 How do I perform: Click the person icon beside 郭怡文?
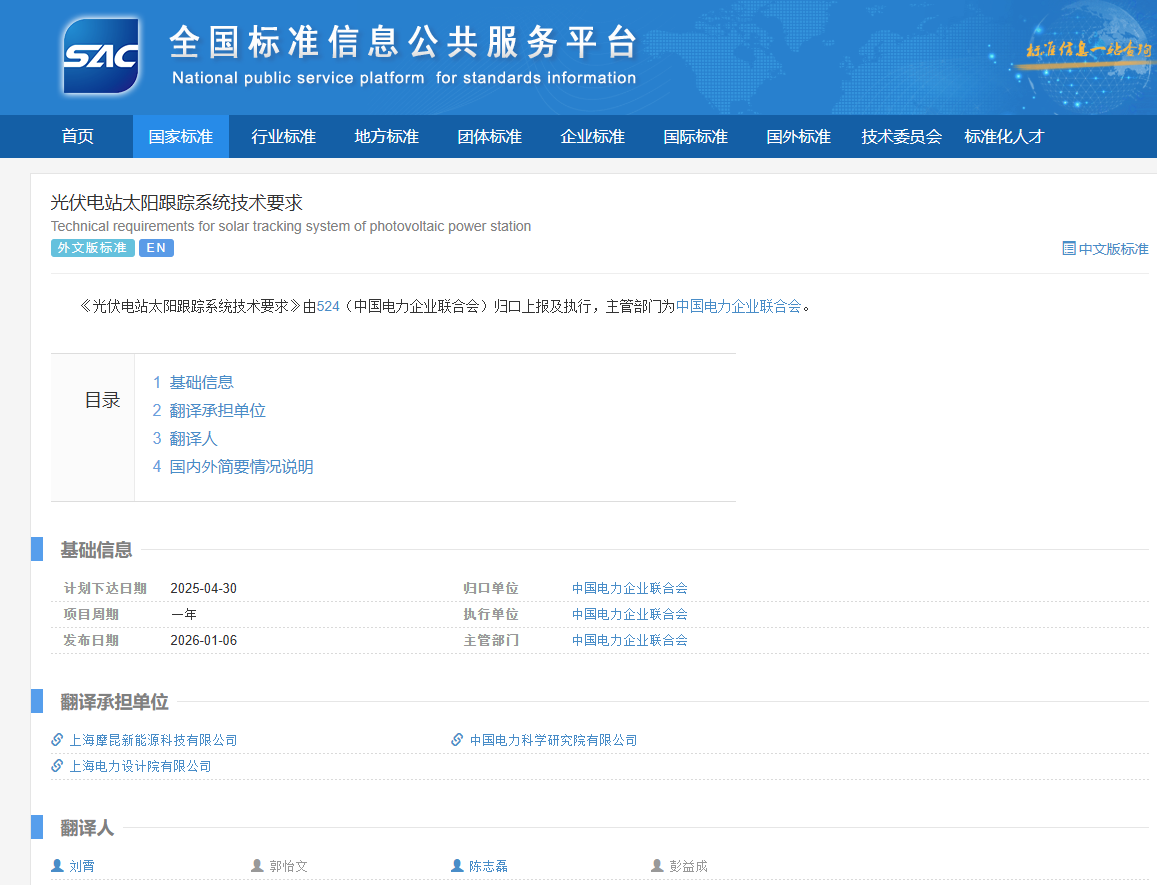tap(257, 866)
